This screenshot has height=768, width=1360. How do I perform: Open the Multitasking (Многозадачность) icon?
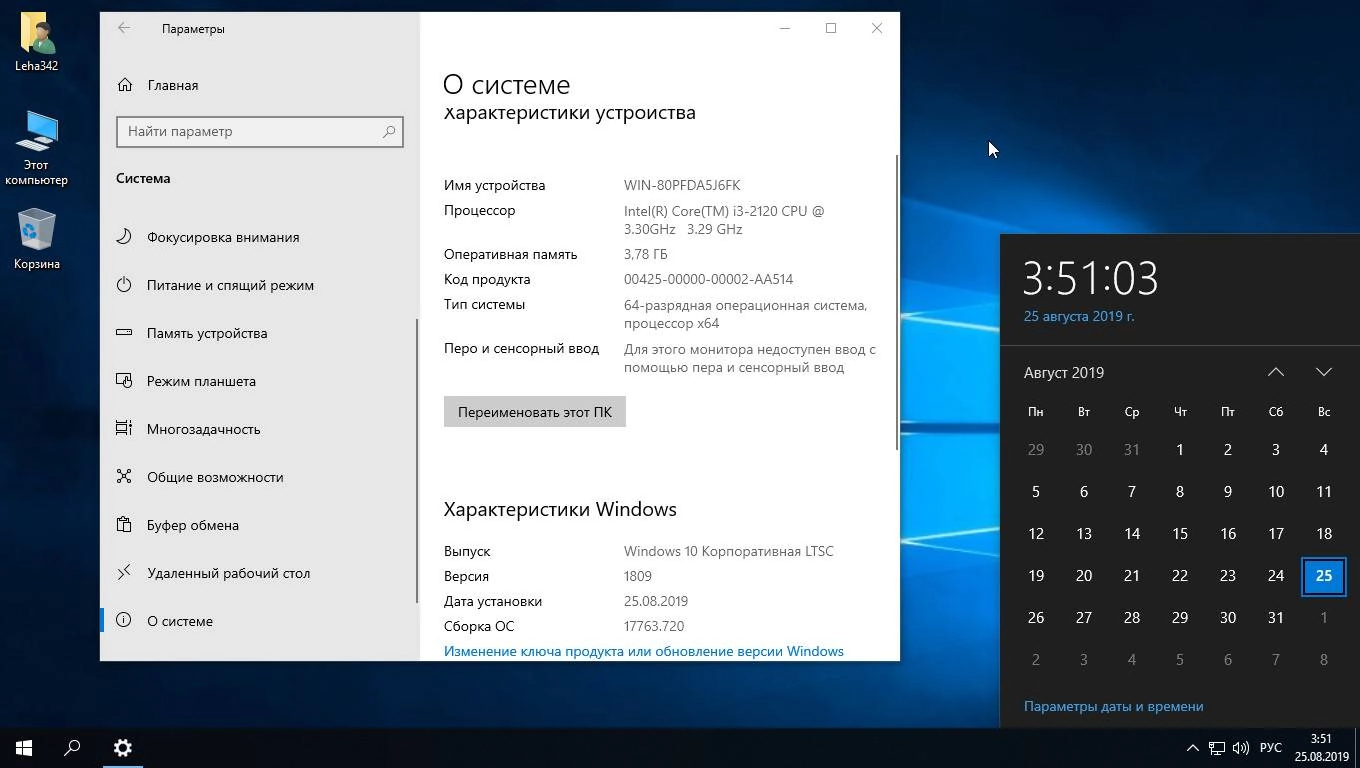click(x=124, y=429)
